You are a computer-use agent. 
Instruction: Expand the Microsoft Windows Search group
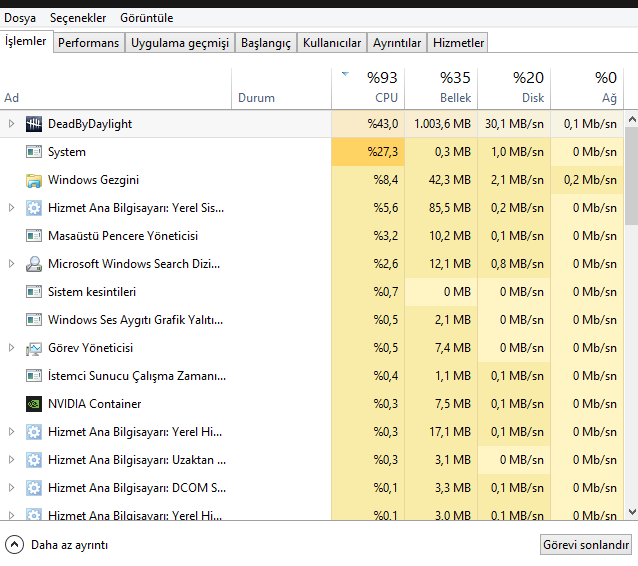11,264
